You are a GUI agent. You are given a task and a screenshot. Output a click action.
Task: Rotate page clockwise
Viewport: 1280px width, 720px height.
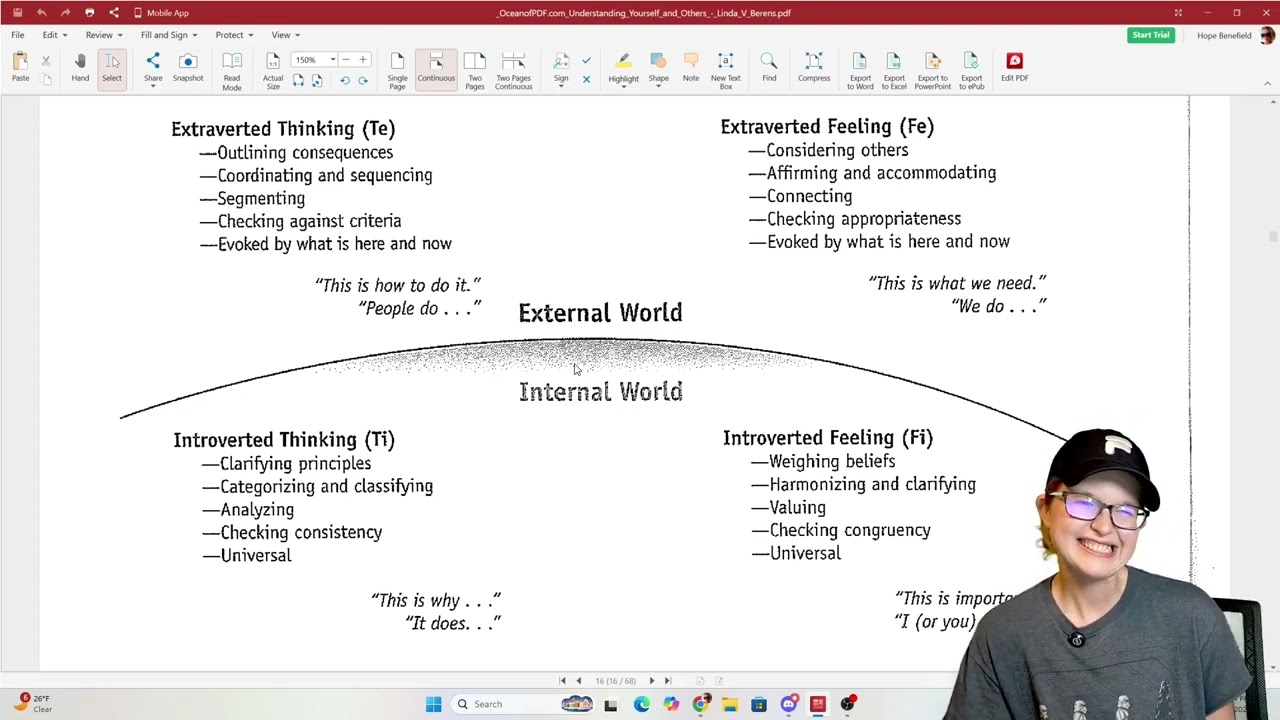pos(363,80)
